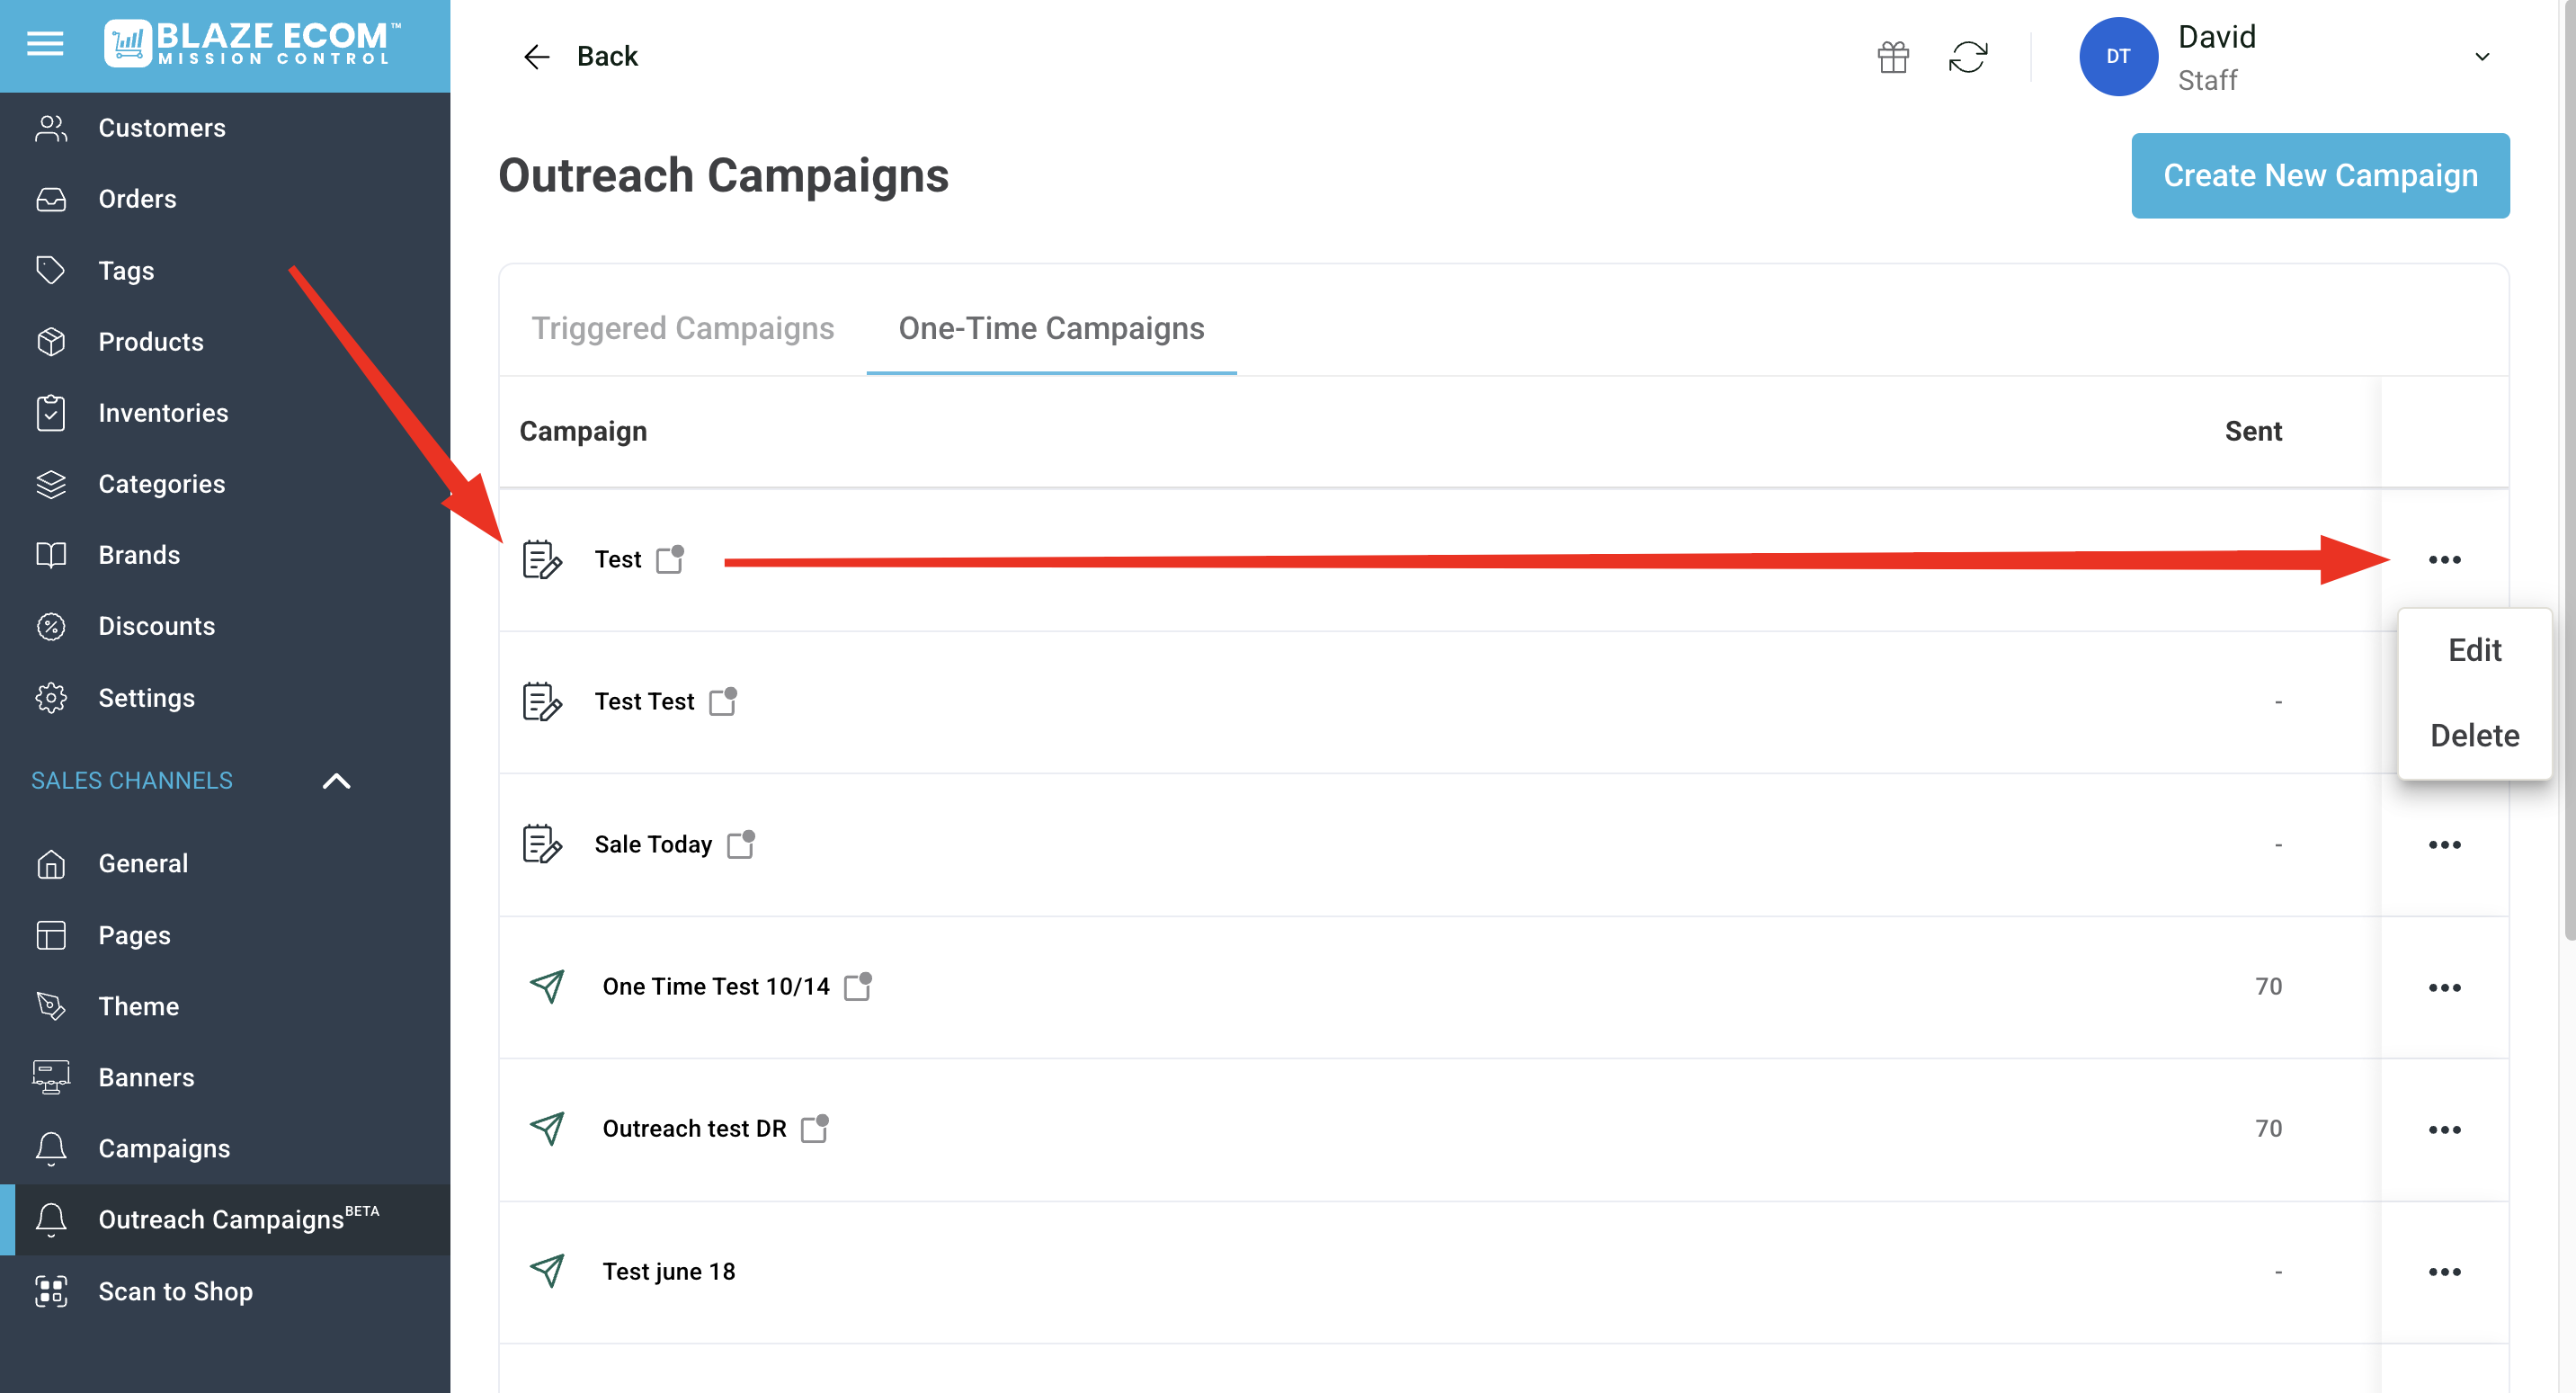The width and height of the screenshot is (2576, 1393).
Task: Click Create New Campaign button
Action: [2319, 175]
